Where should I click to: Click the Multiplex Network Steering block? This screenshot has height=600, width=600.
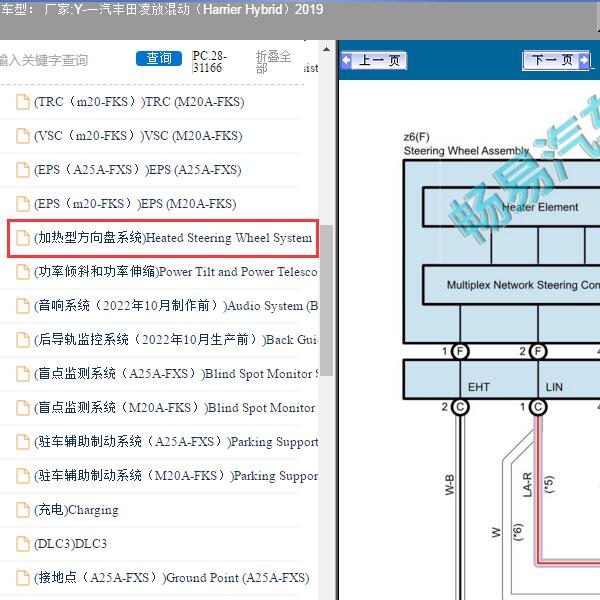click(512, 285)
